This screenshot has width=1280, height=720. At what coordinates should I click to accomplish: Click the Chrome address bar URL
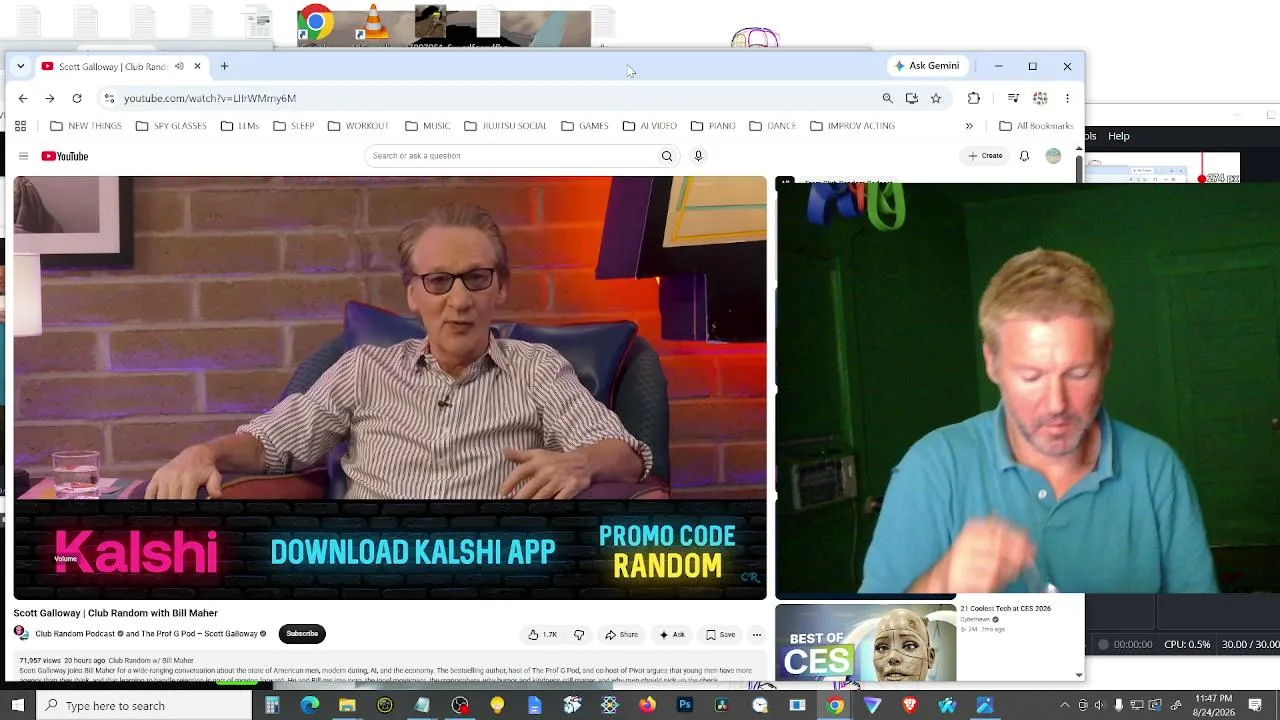point(210,98)
